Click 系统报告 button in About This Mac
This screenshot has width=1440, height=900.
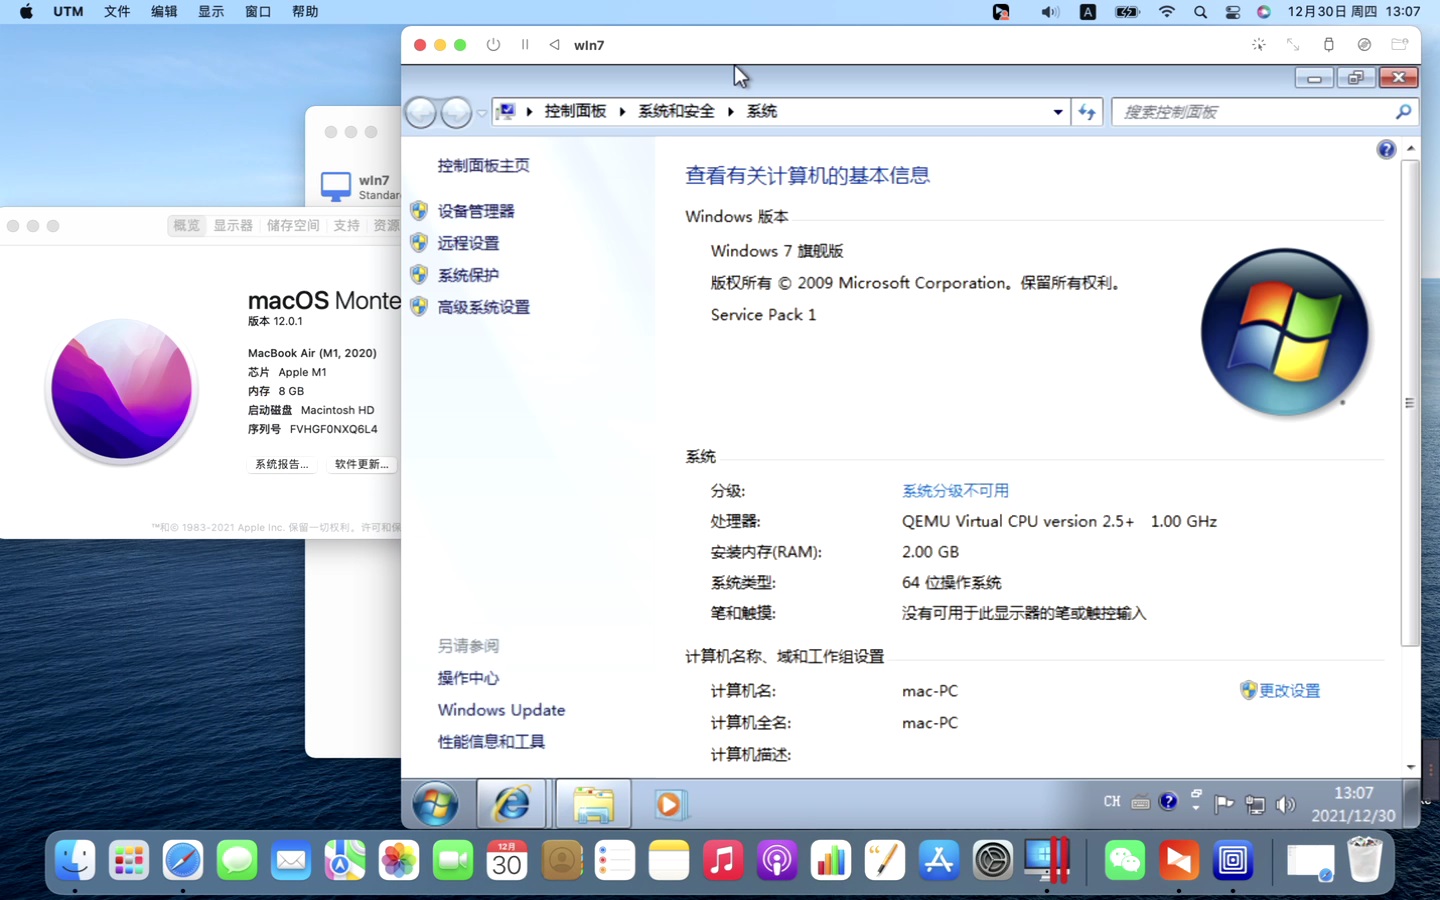[282, 464]
